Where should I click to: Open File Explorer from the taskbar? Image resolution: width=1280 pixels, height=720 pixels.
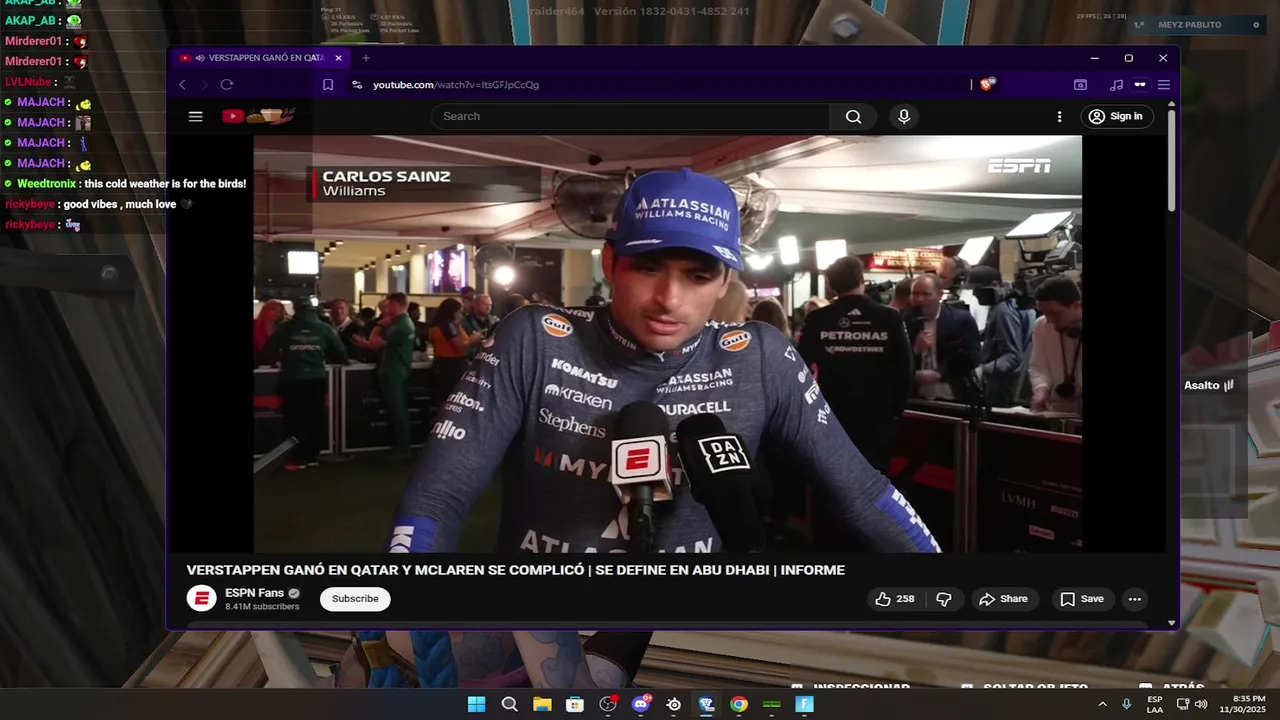(x=542, y=704)
